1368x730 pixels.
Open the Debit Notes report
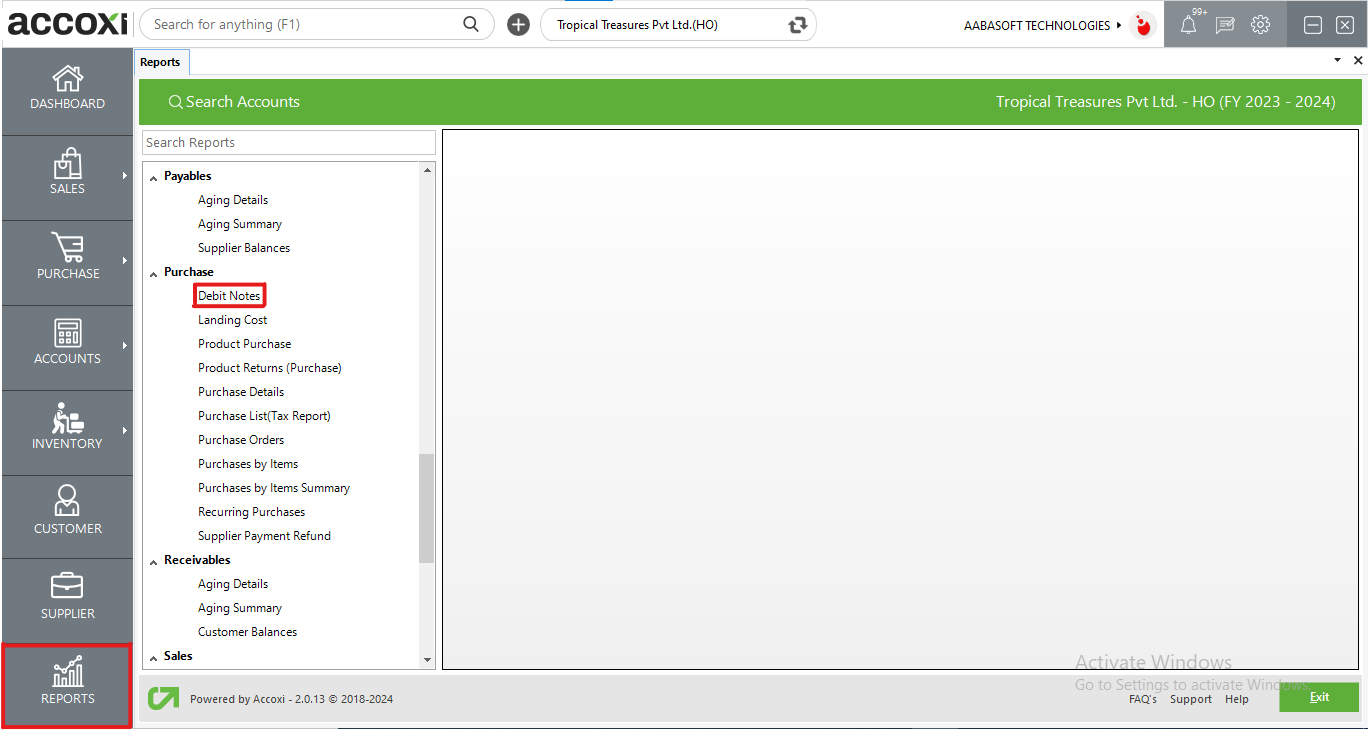click(229, 296)
